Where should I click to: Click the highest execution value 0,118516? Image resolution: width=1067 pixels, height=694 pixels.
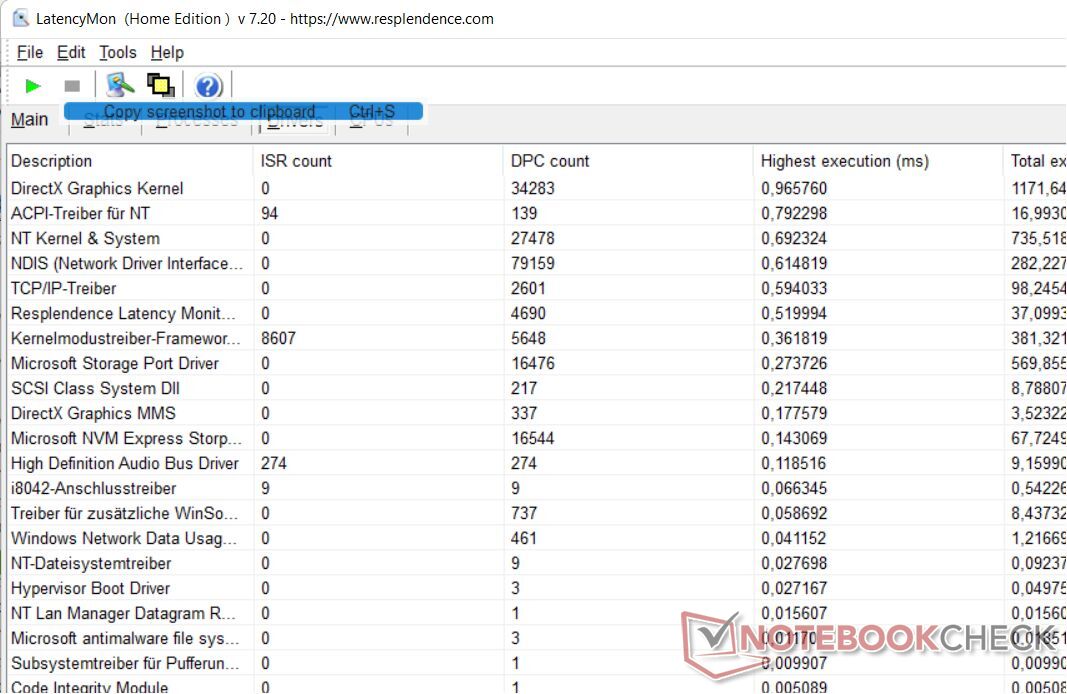[x=793, y=463]
